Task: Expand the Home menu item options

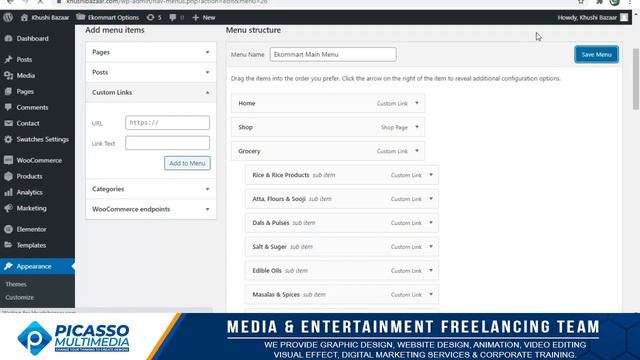Action: [x=417, y=103]
